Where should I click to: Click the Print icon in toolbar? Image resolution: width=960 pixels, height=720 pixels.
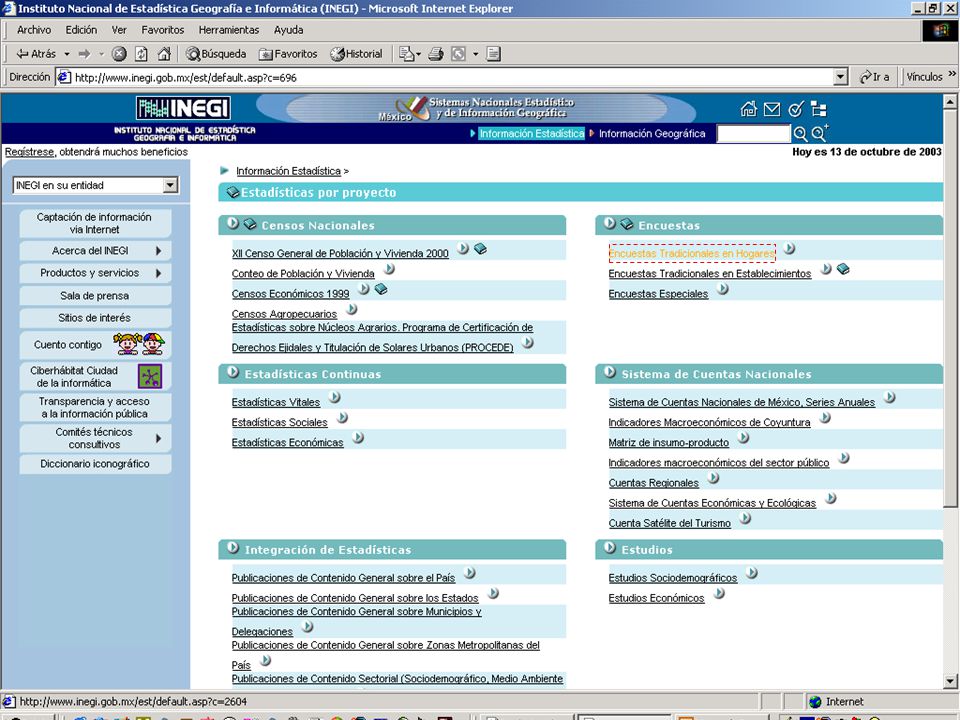pyautogui.click(x=435, y=54)
